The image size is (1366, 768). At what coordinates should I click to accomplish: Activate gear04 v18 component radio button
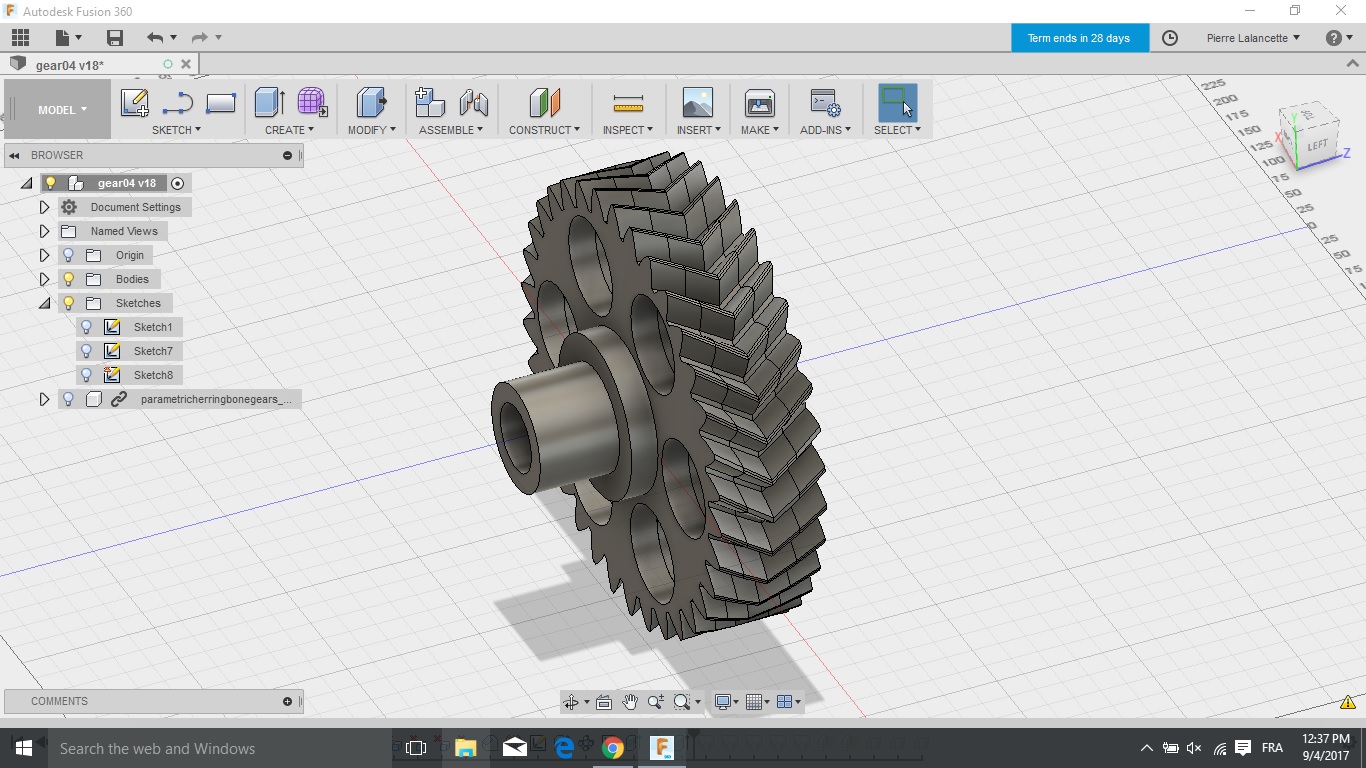point(178,183)
